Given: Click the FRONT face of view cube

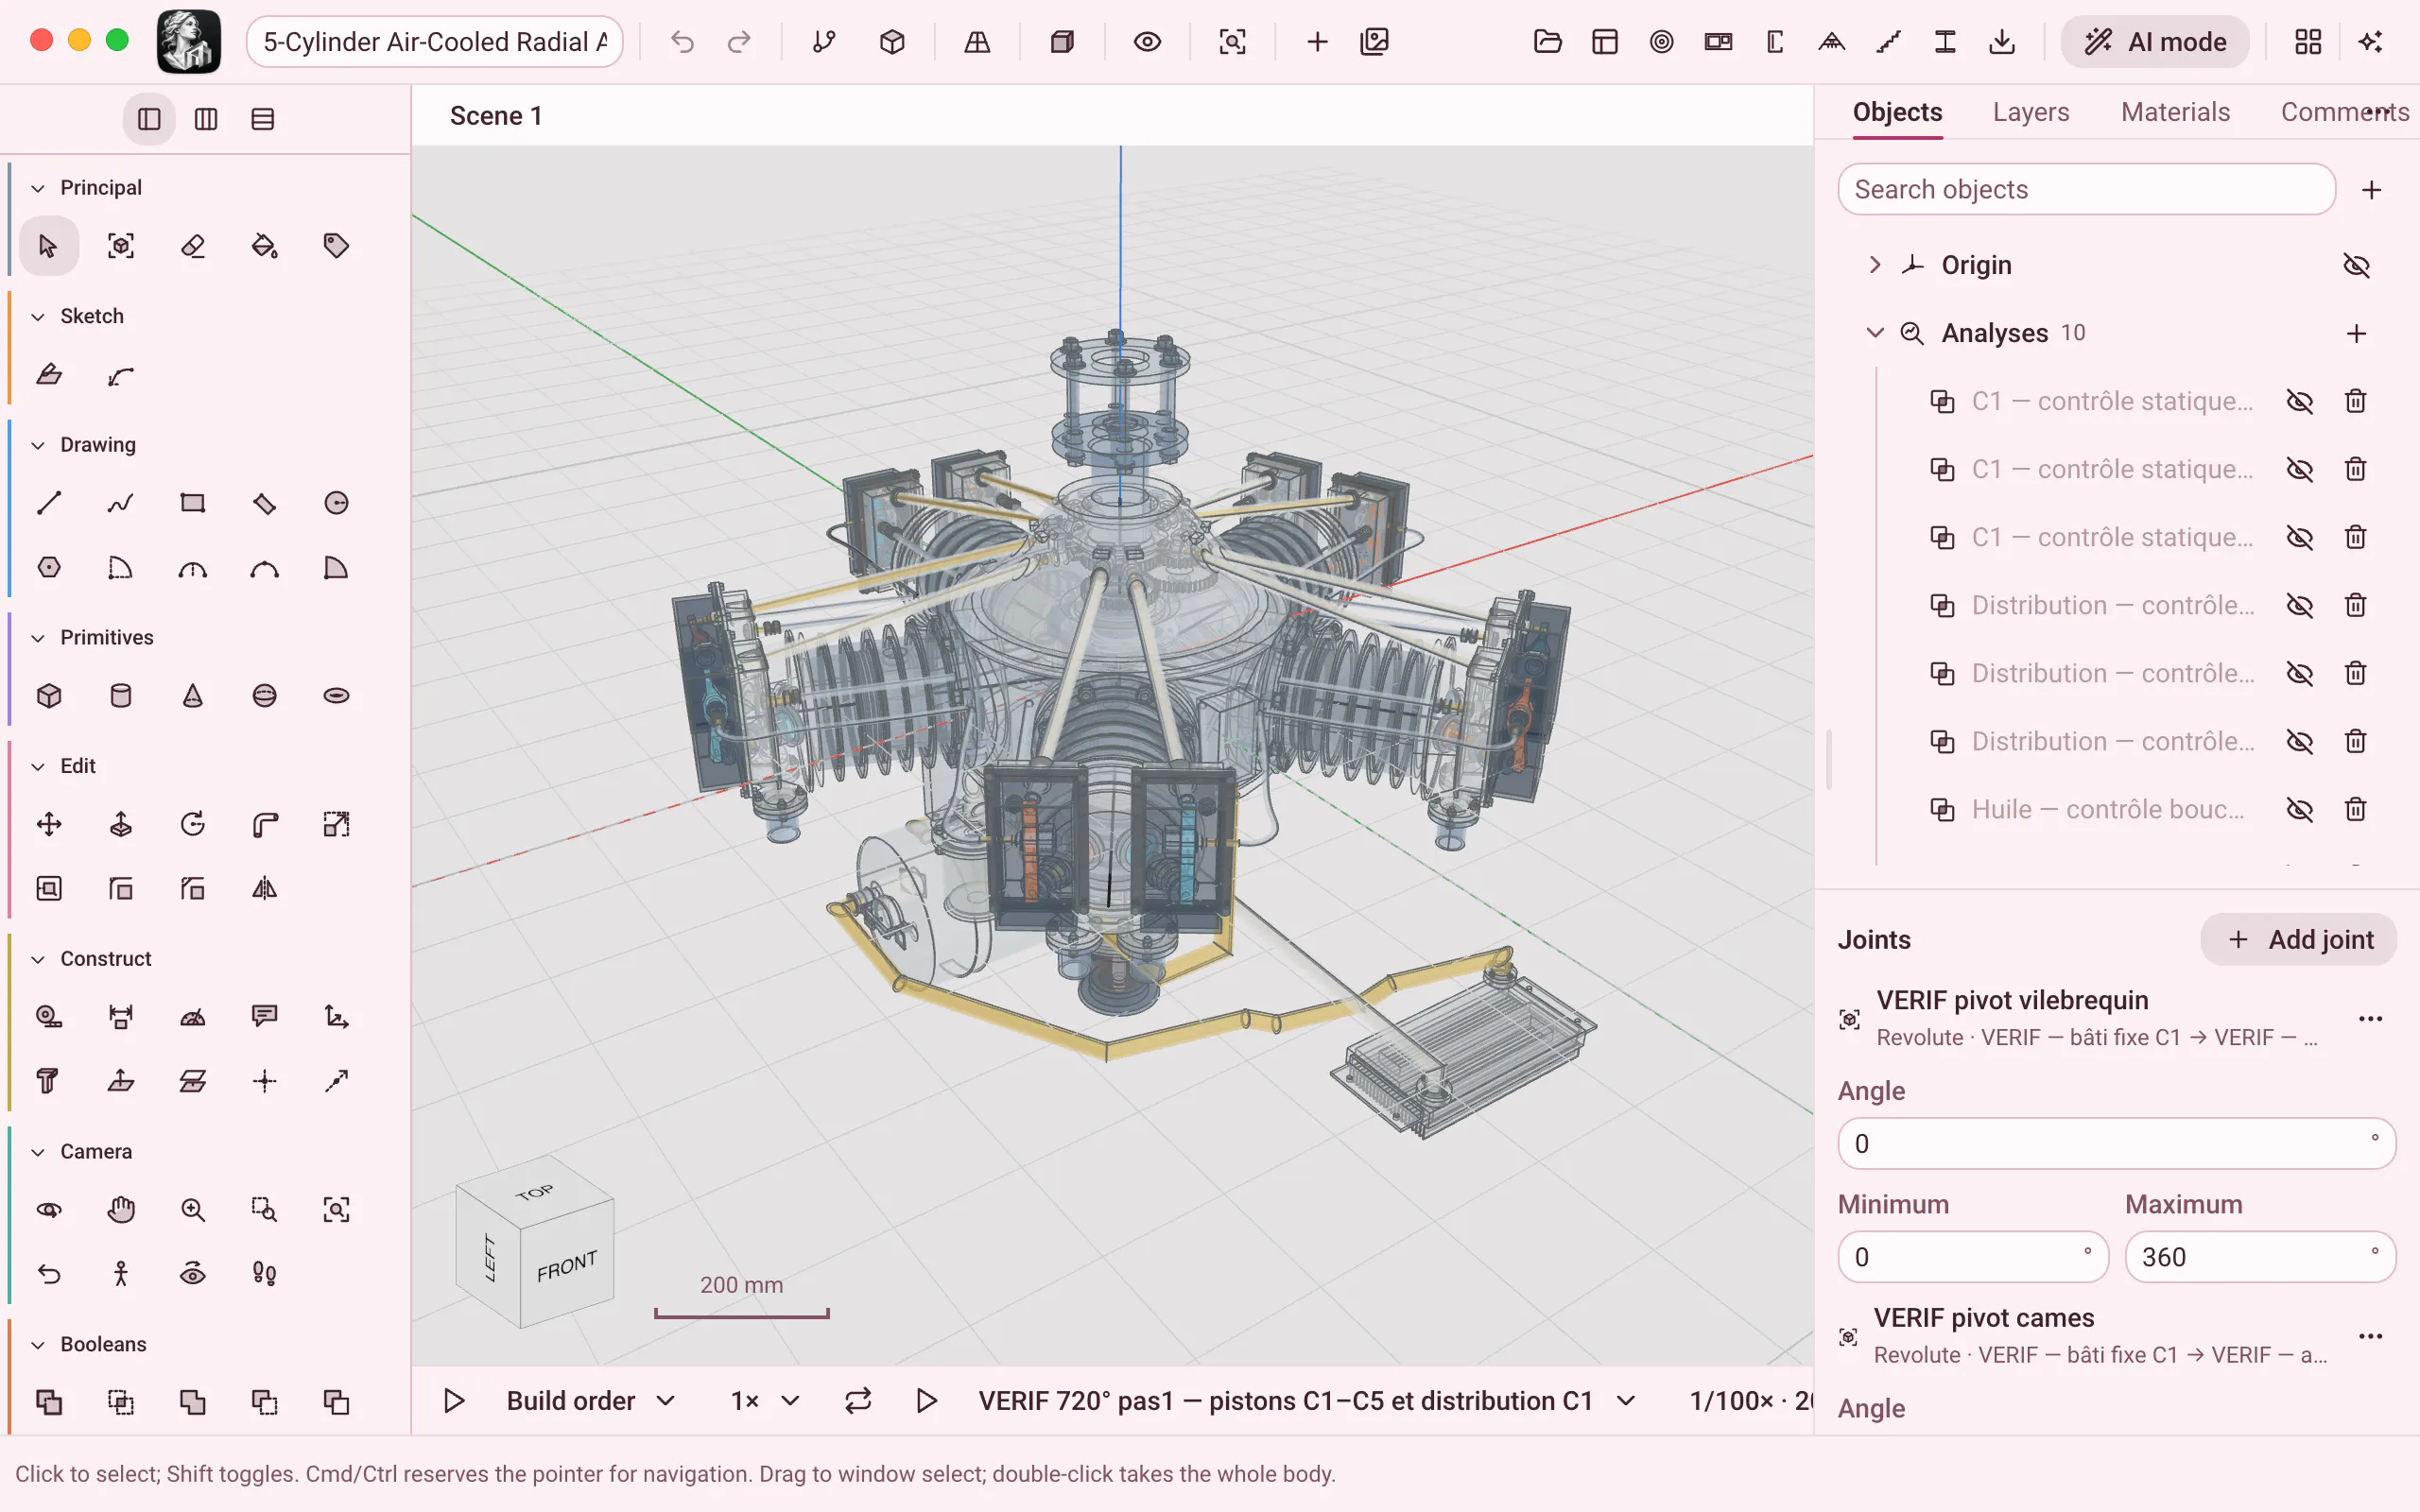Looking at the screenshot, I should pos(566,1266).
